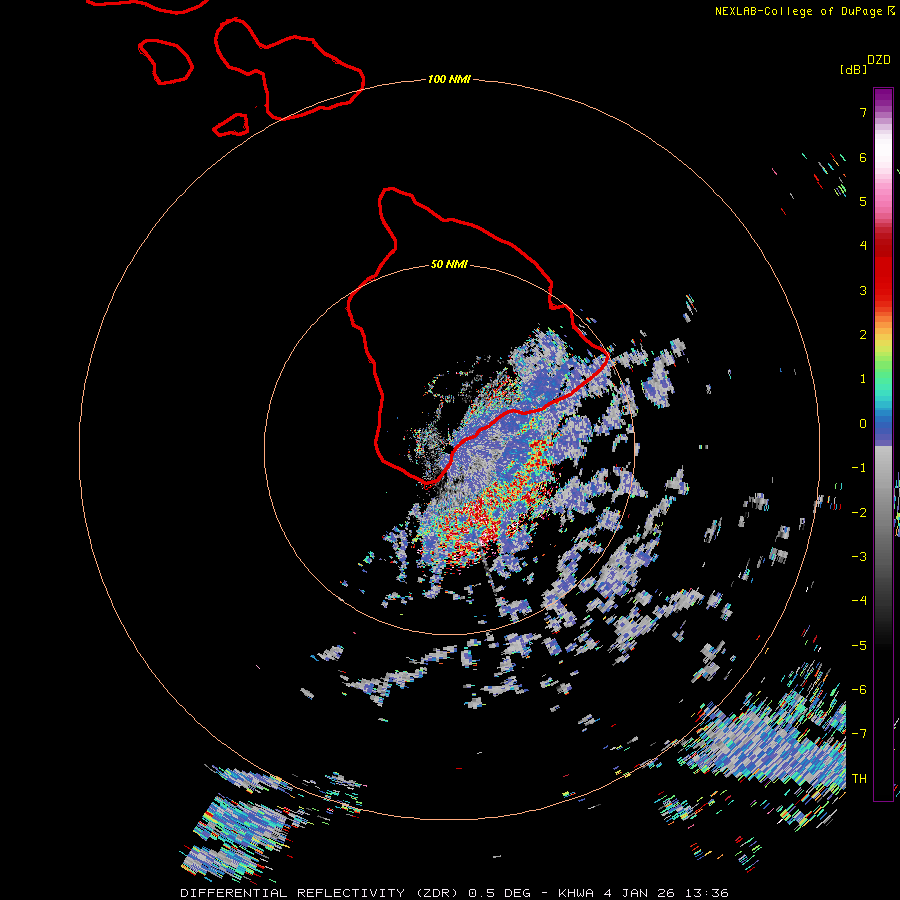Viewport: 900px width, 900px height.
Task: Select the "NEXLAB-College of DuPage" credit text
Action: 798,11
